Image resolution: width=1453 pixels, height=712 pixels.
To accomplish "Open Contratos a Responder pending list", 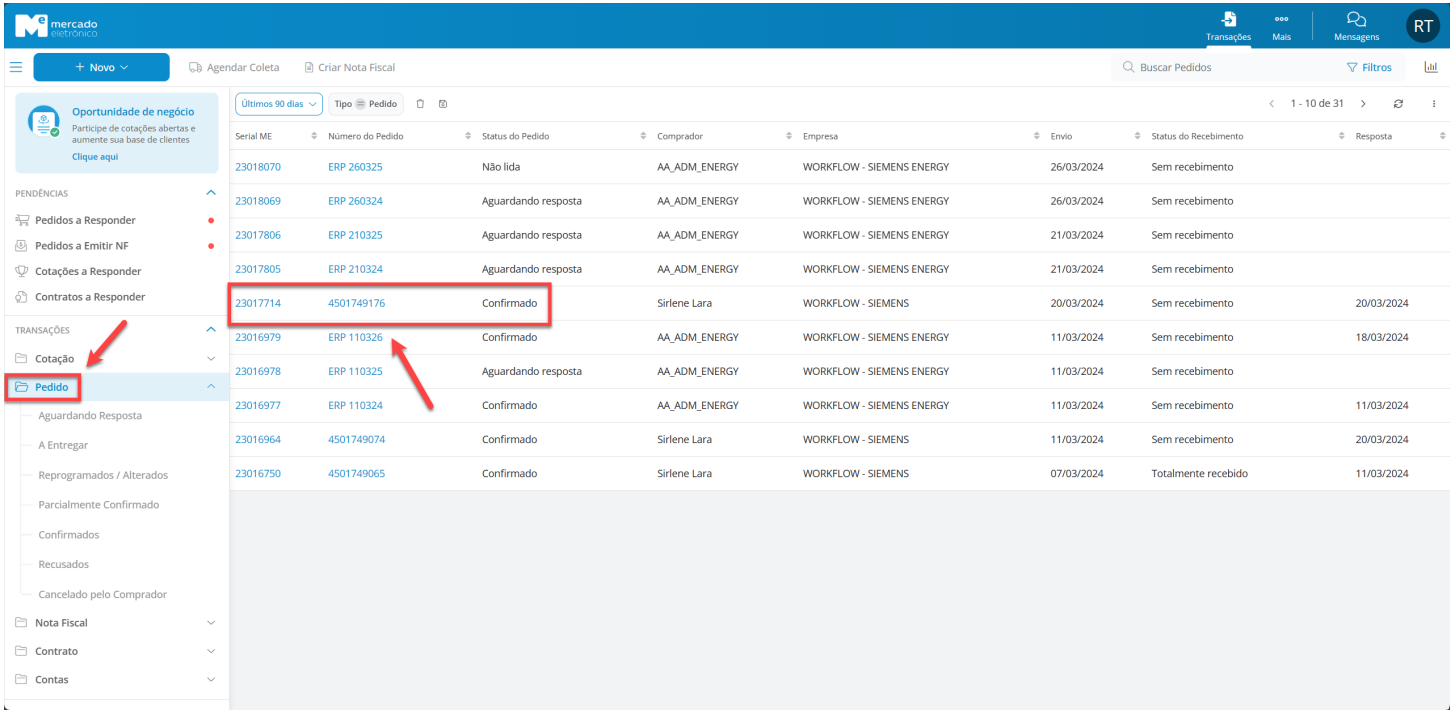I will pyautogui.click(x=90, y=297).
